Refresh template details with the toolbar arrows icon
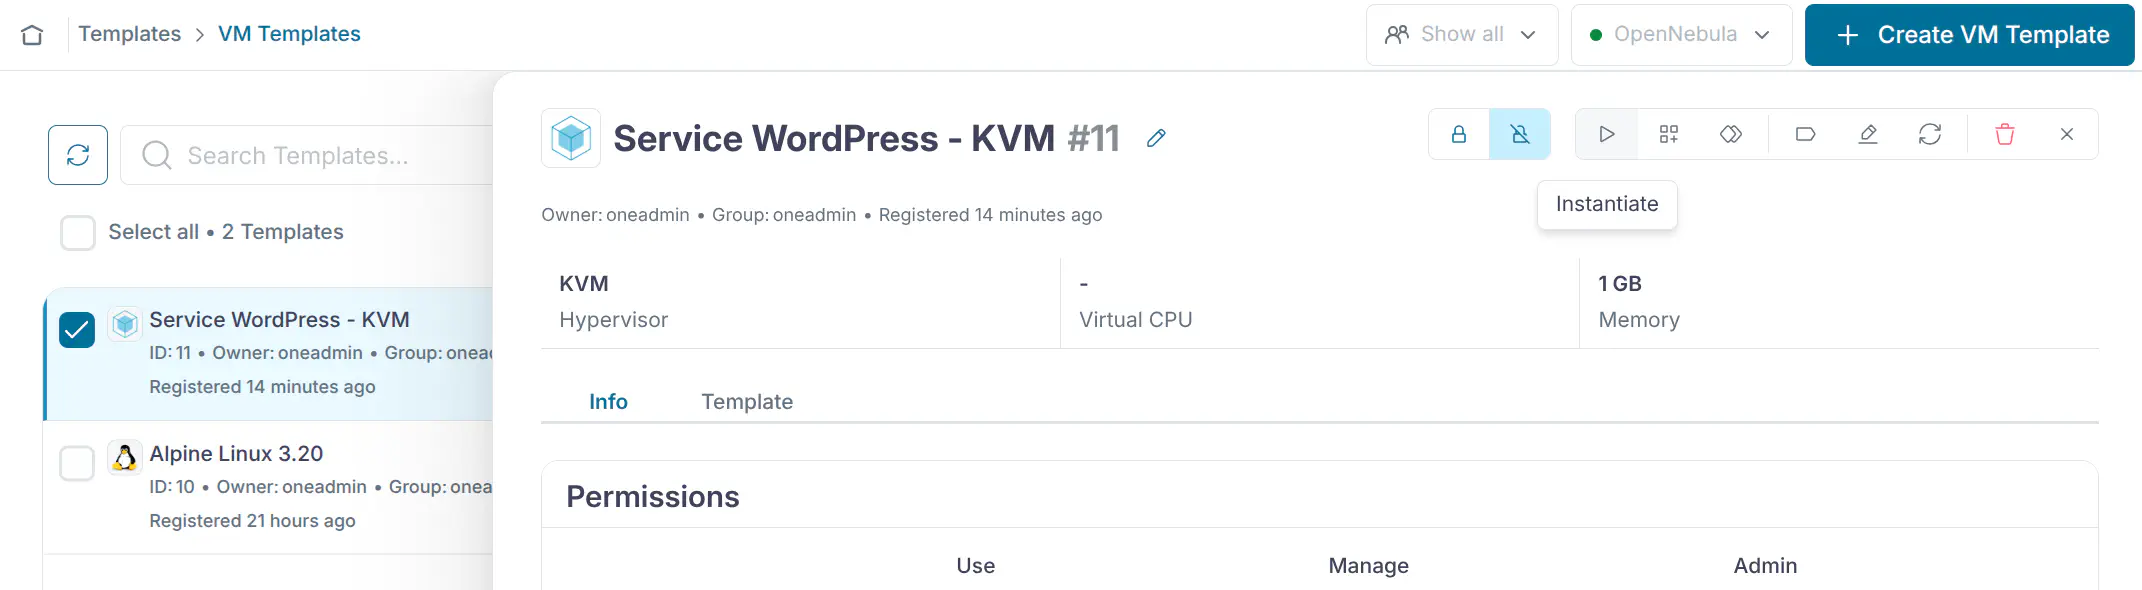This screenshot has height=590, width=2142. click(x=1930, y=134)
